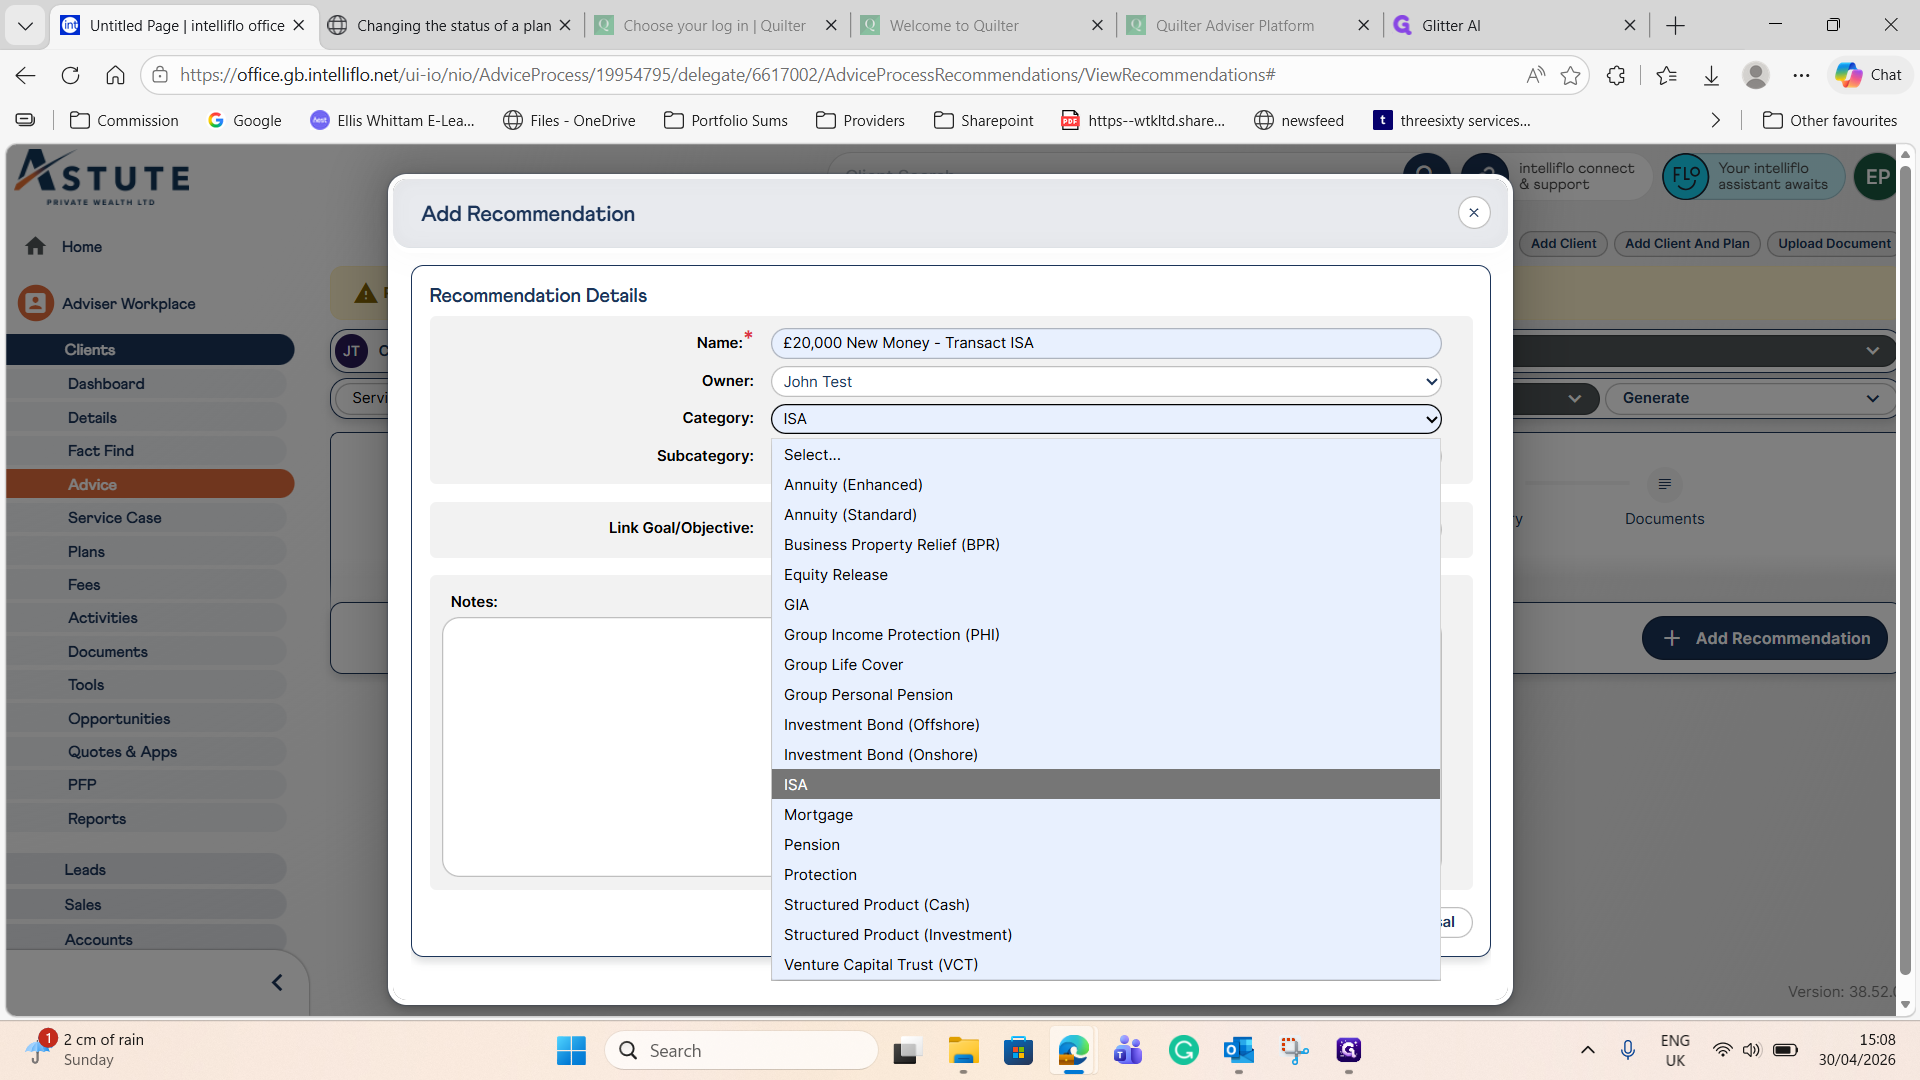Select Structured Product (Investment)
This screenshot has width=1920, height=1080.
(x=1106, y=934)
